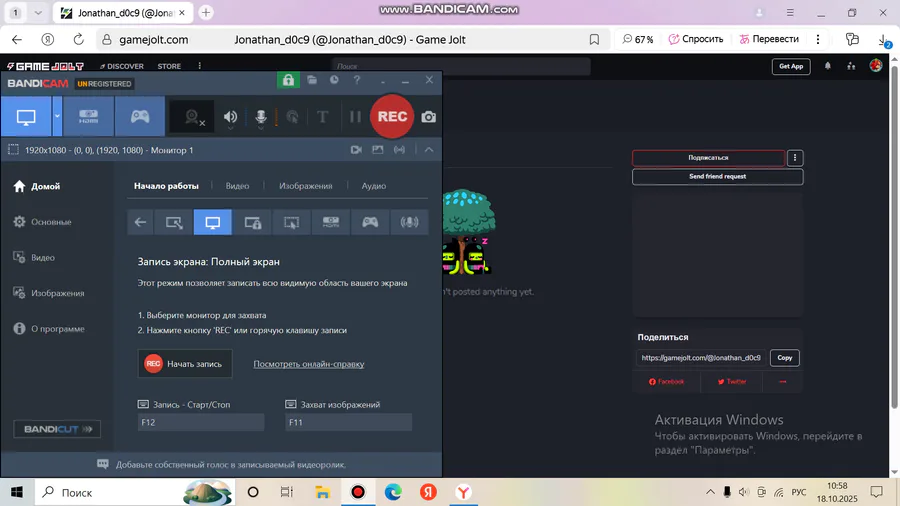The image size is (900, 506).
Task: Open DISCOVER in Game Jolt navigation
Action: (x=122, y=67)
